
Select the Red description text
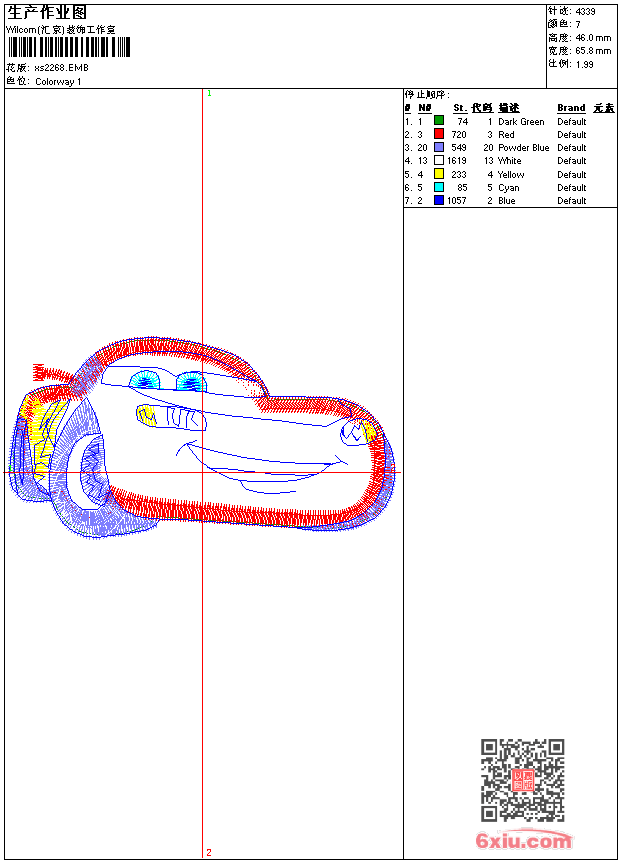506,135
